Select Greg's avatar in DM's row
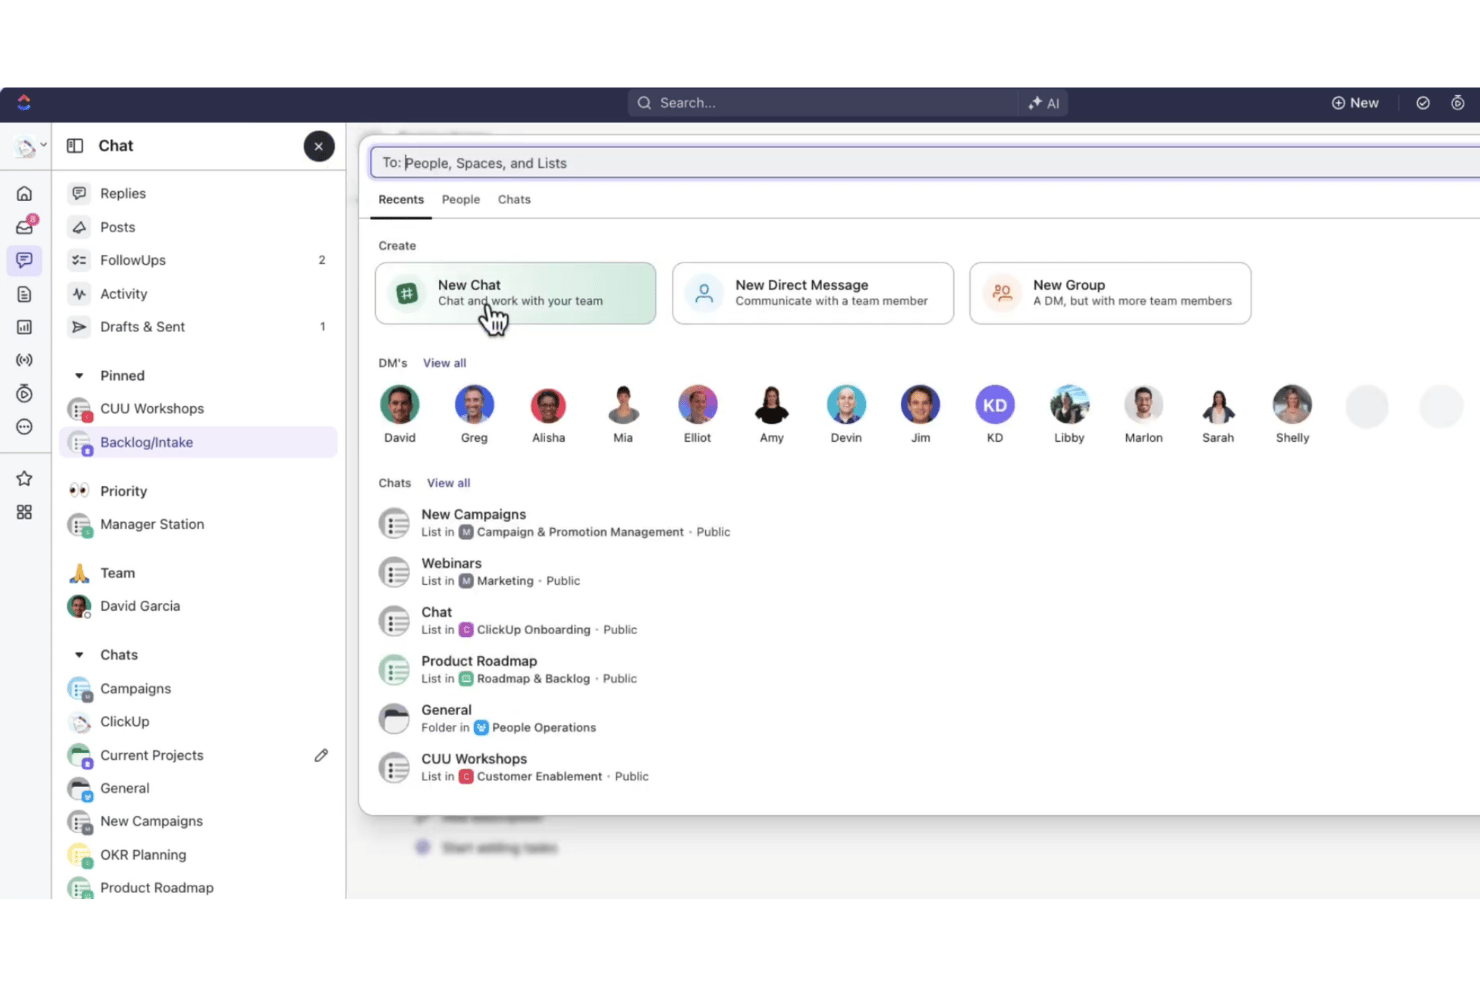Image resolution: width=1480 pixels, height=987 pixels. (474, 405)
